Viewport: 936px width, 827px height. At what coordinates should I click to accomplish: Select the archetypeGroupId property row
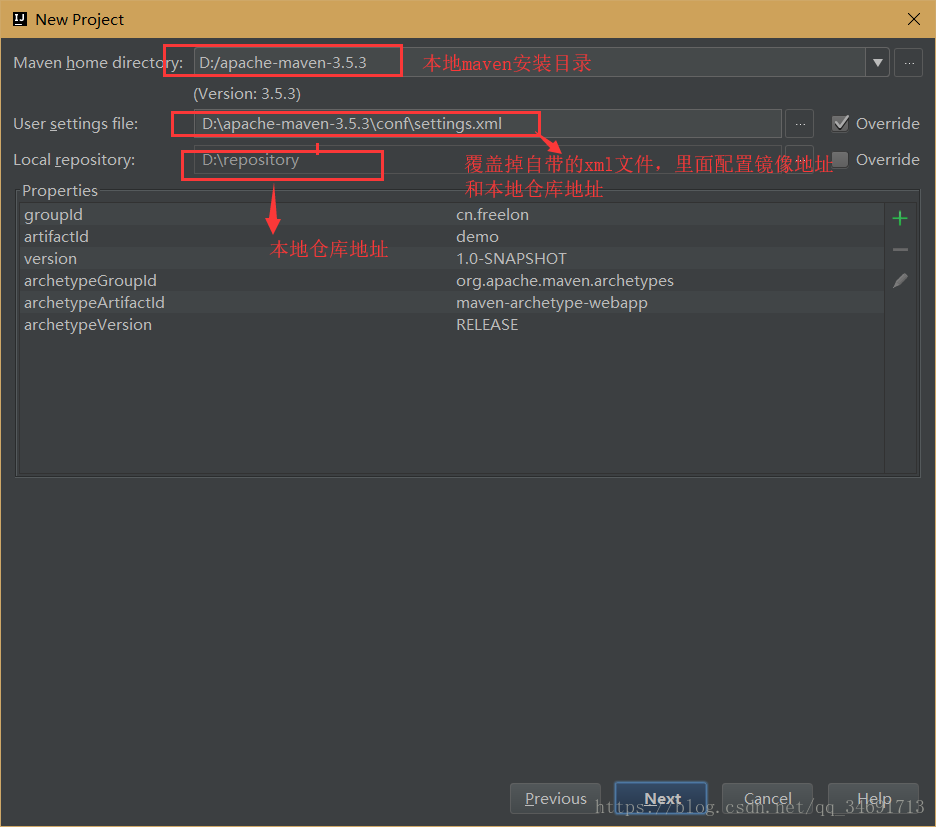pos(452,281)
